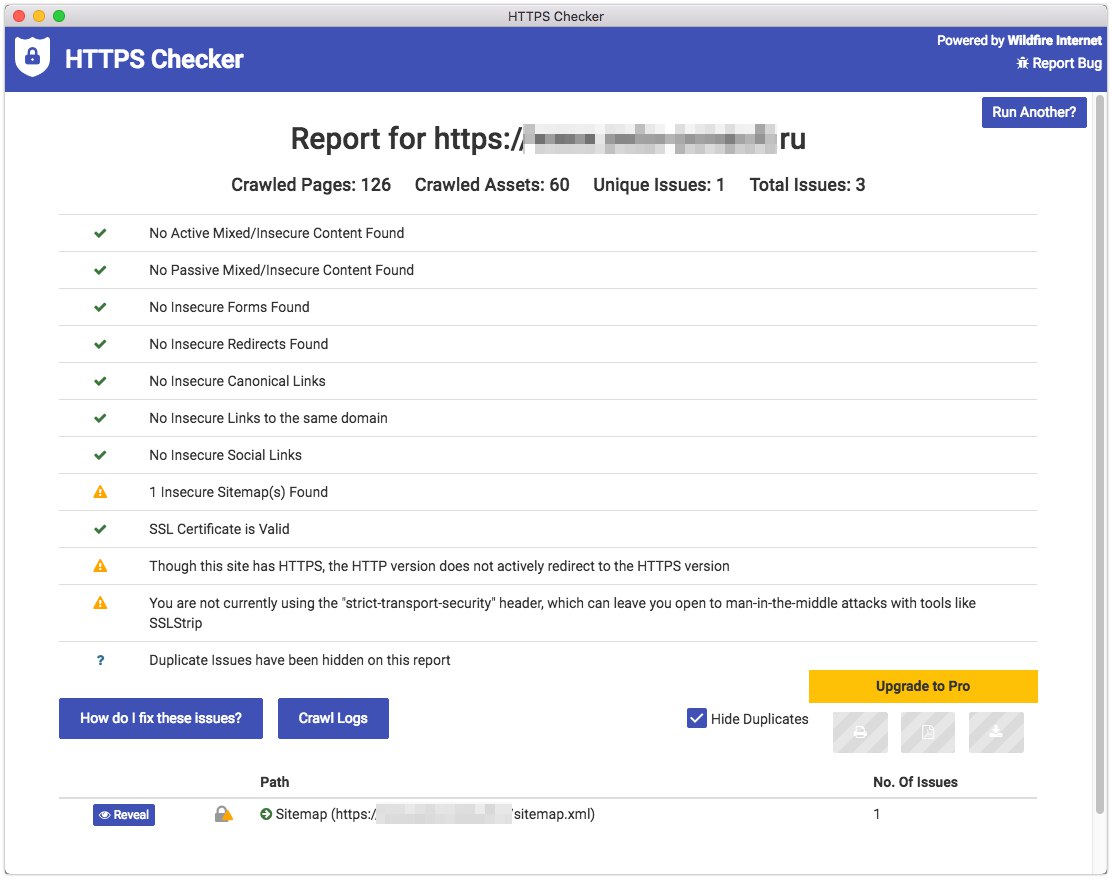
Task: Click the 'Total Issues: 3' text
Action: tap(807, 184)
